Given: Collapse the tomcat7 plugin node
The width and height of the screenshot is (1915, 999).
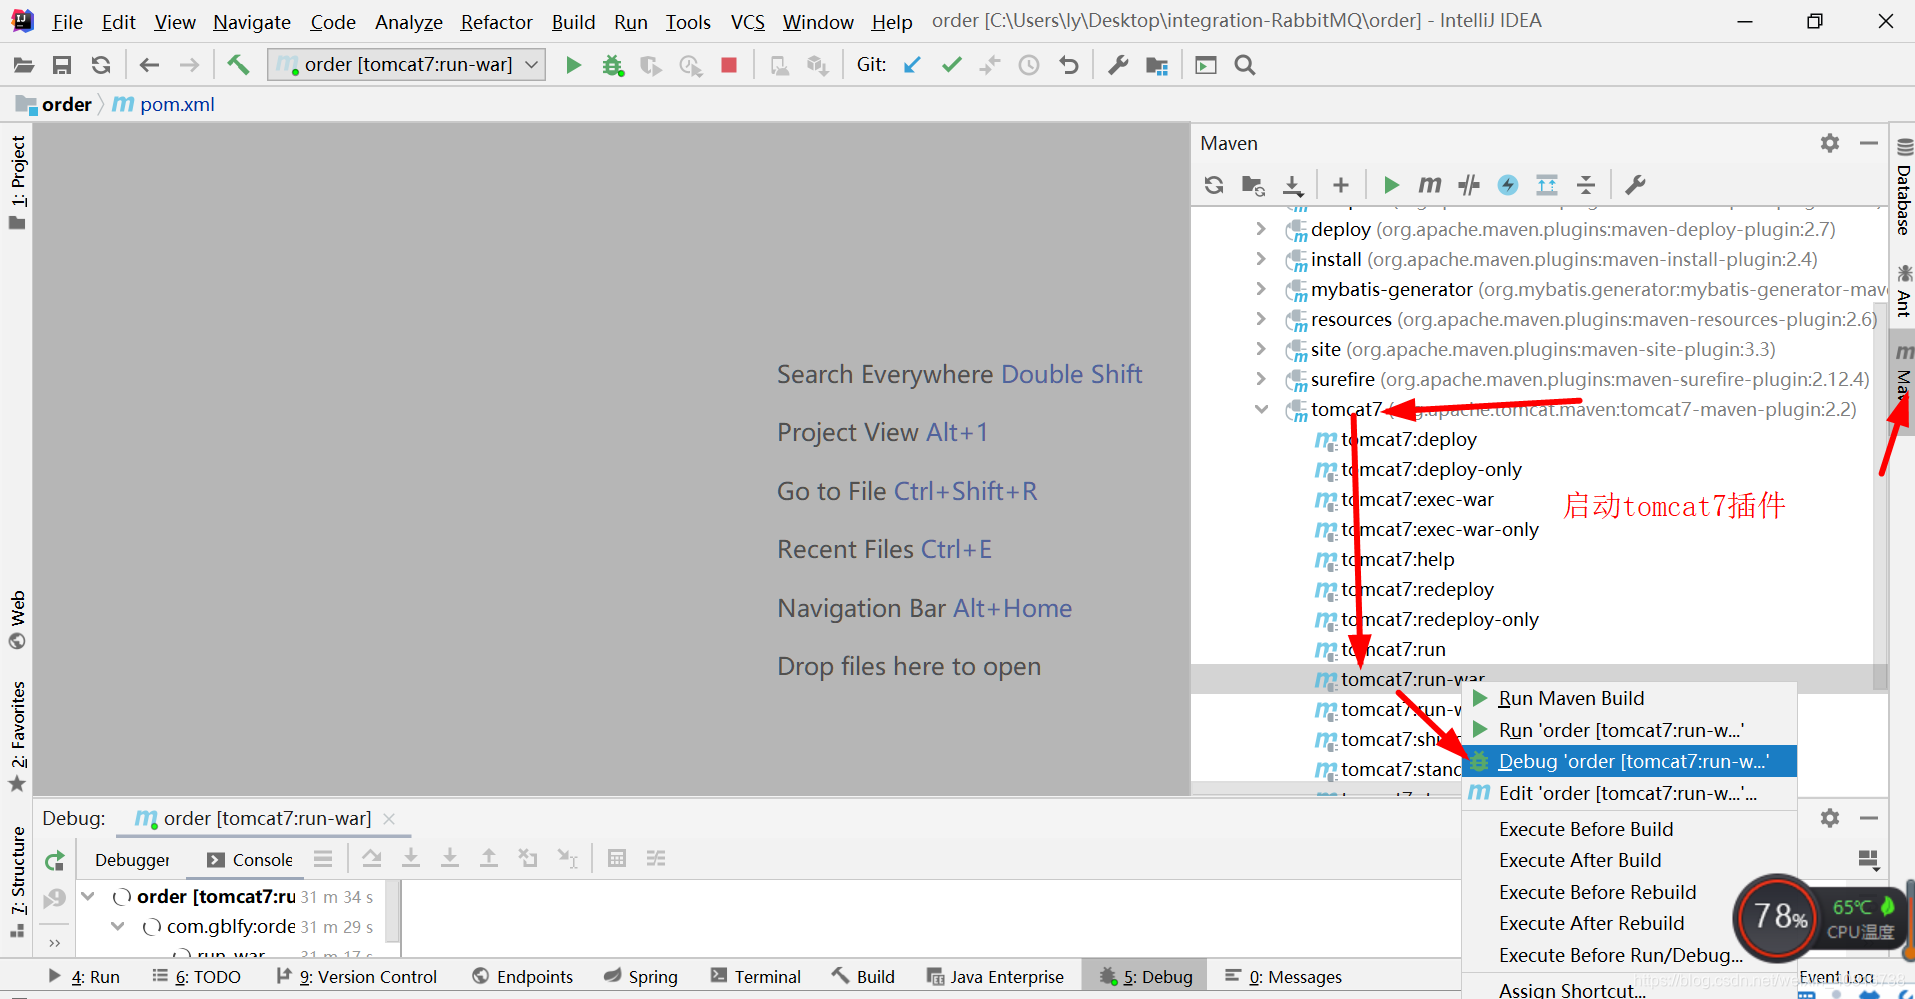Looking at the screenshot, I should pos(1261,409).
